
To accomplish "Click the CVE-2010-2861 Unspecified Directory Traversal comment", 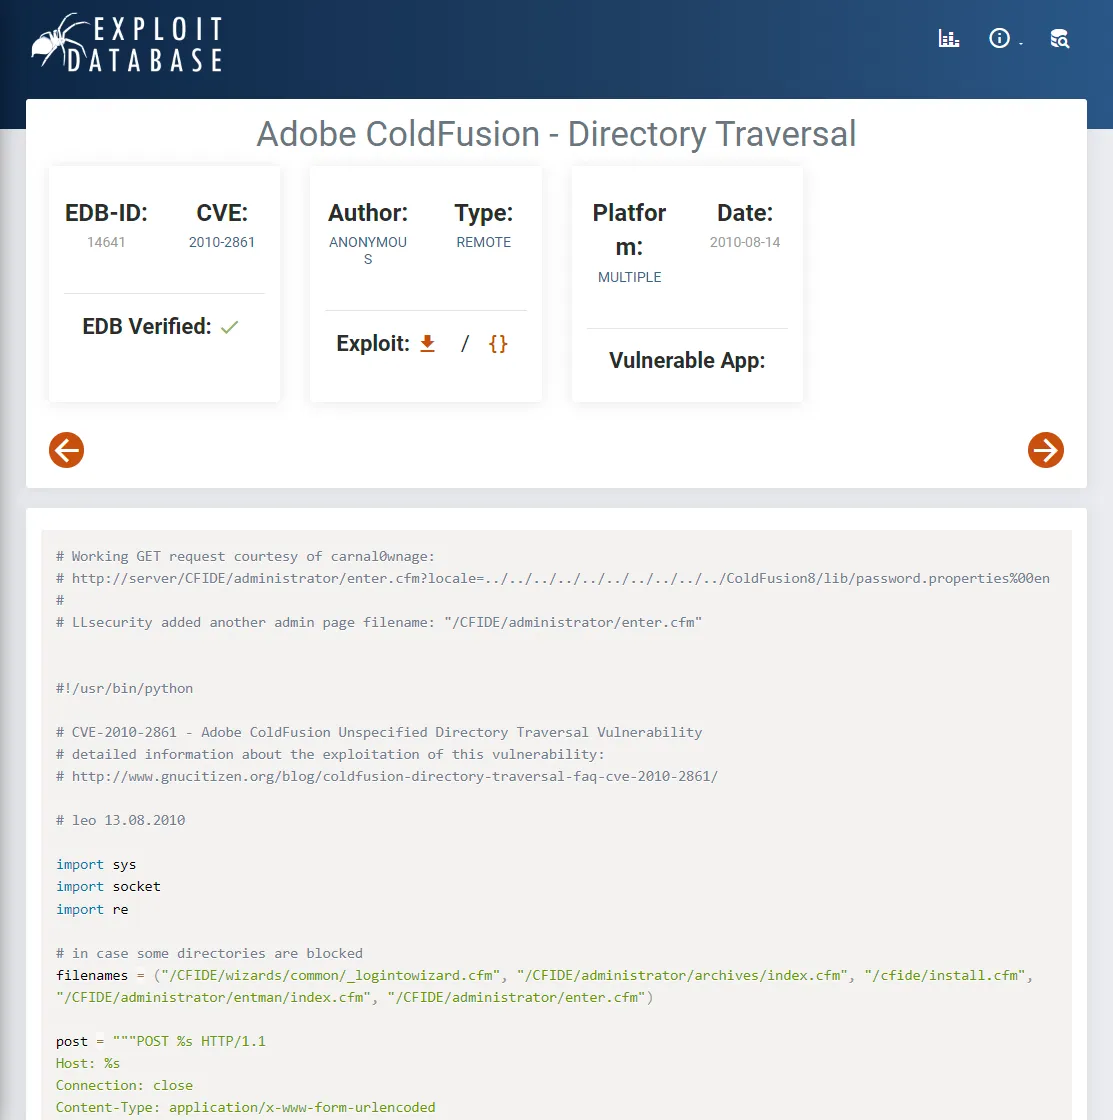I will [379, 732].
